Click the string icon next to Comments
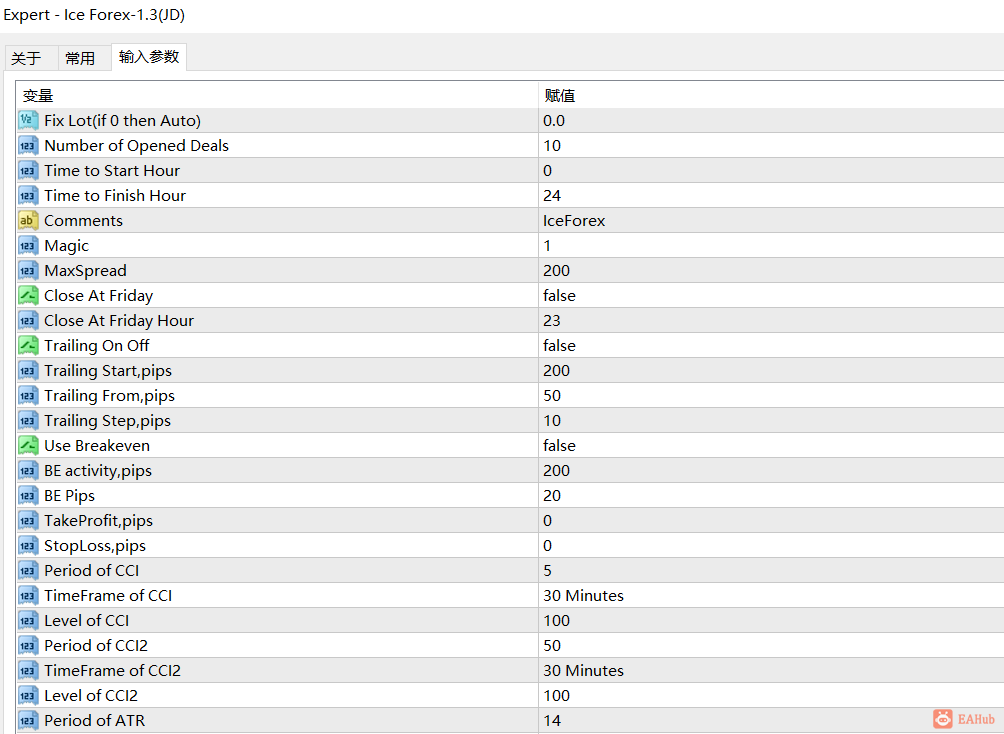The image size is (1004, 734). [28, 220]
